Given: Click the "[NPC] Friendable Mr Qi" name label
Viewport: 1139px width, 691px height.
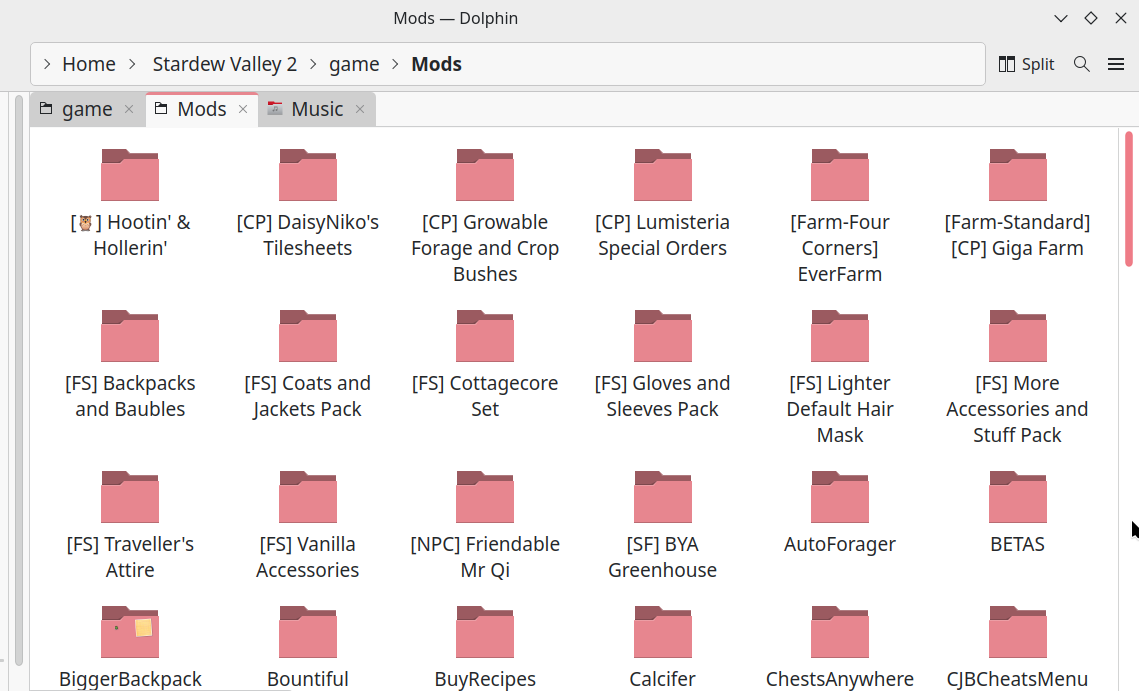Looking at the screenshot, I should 485,557.
